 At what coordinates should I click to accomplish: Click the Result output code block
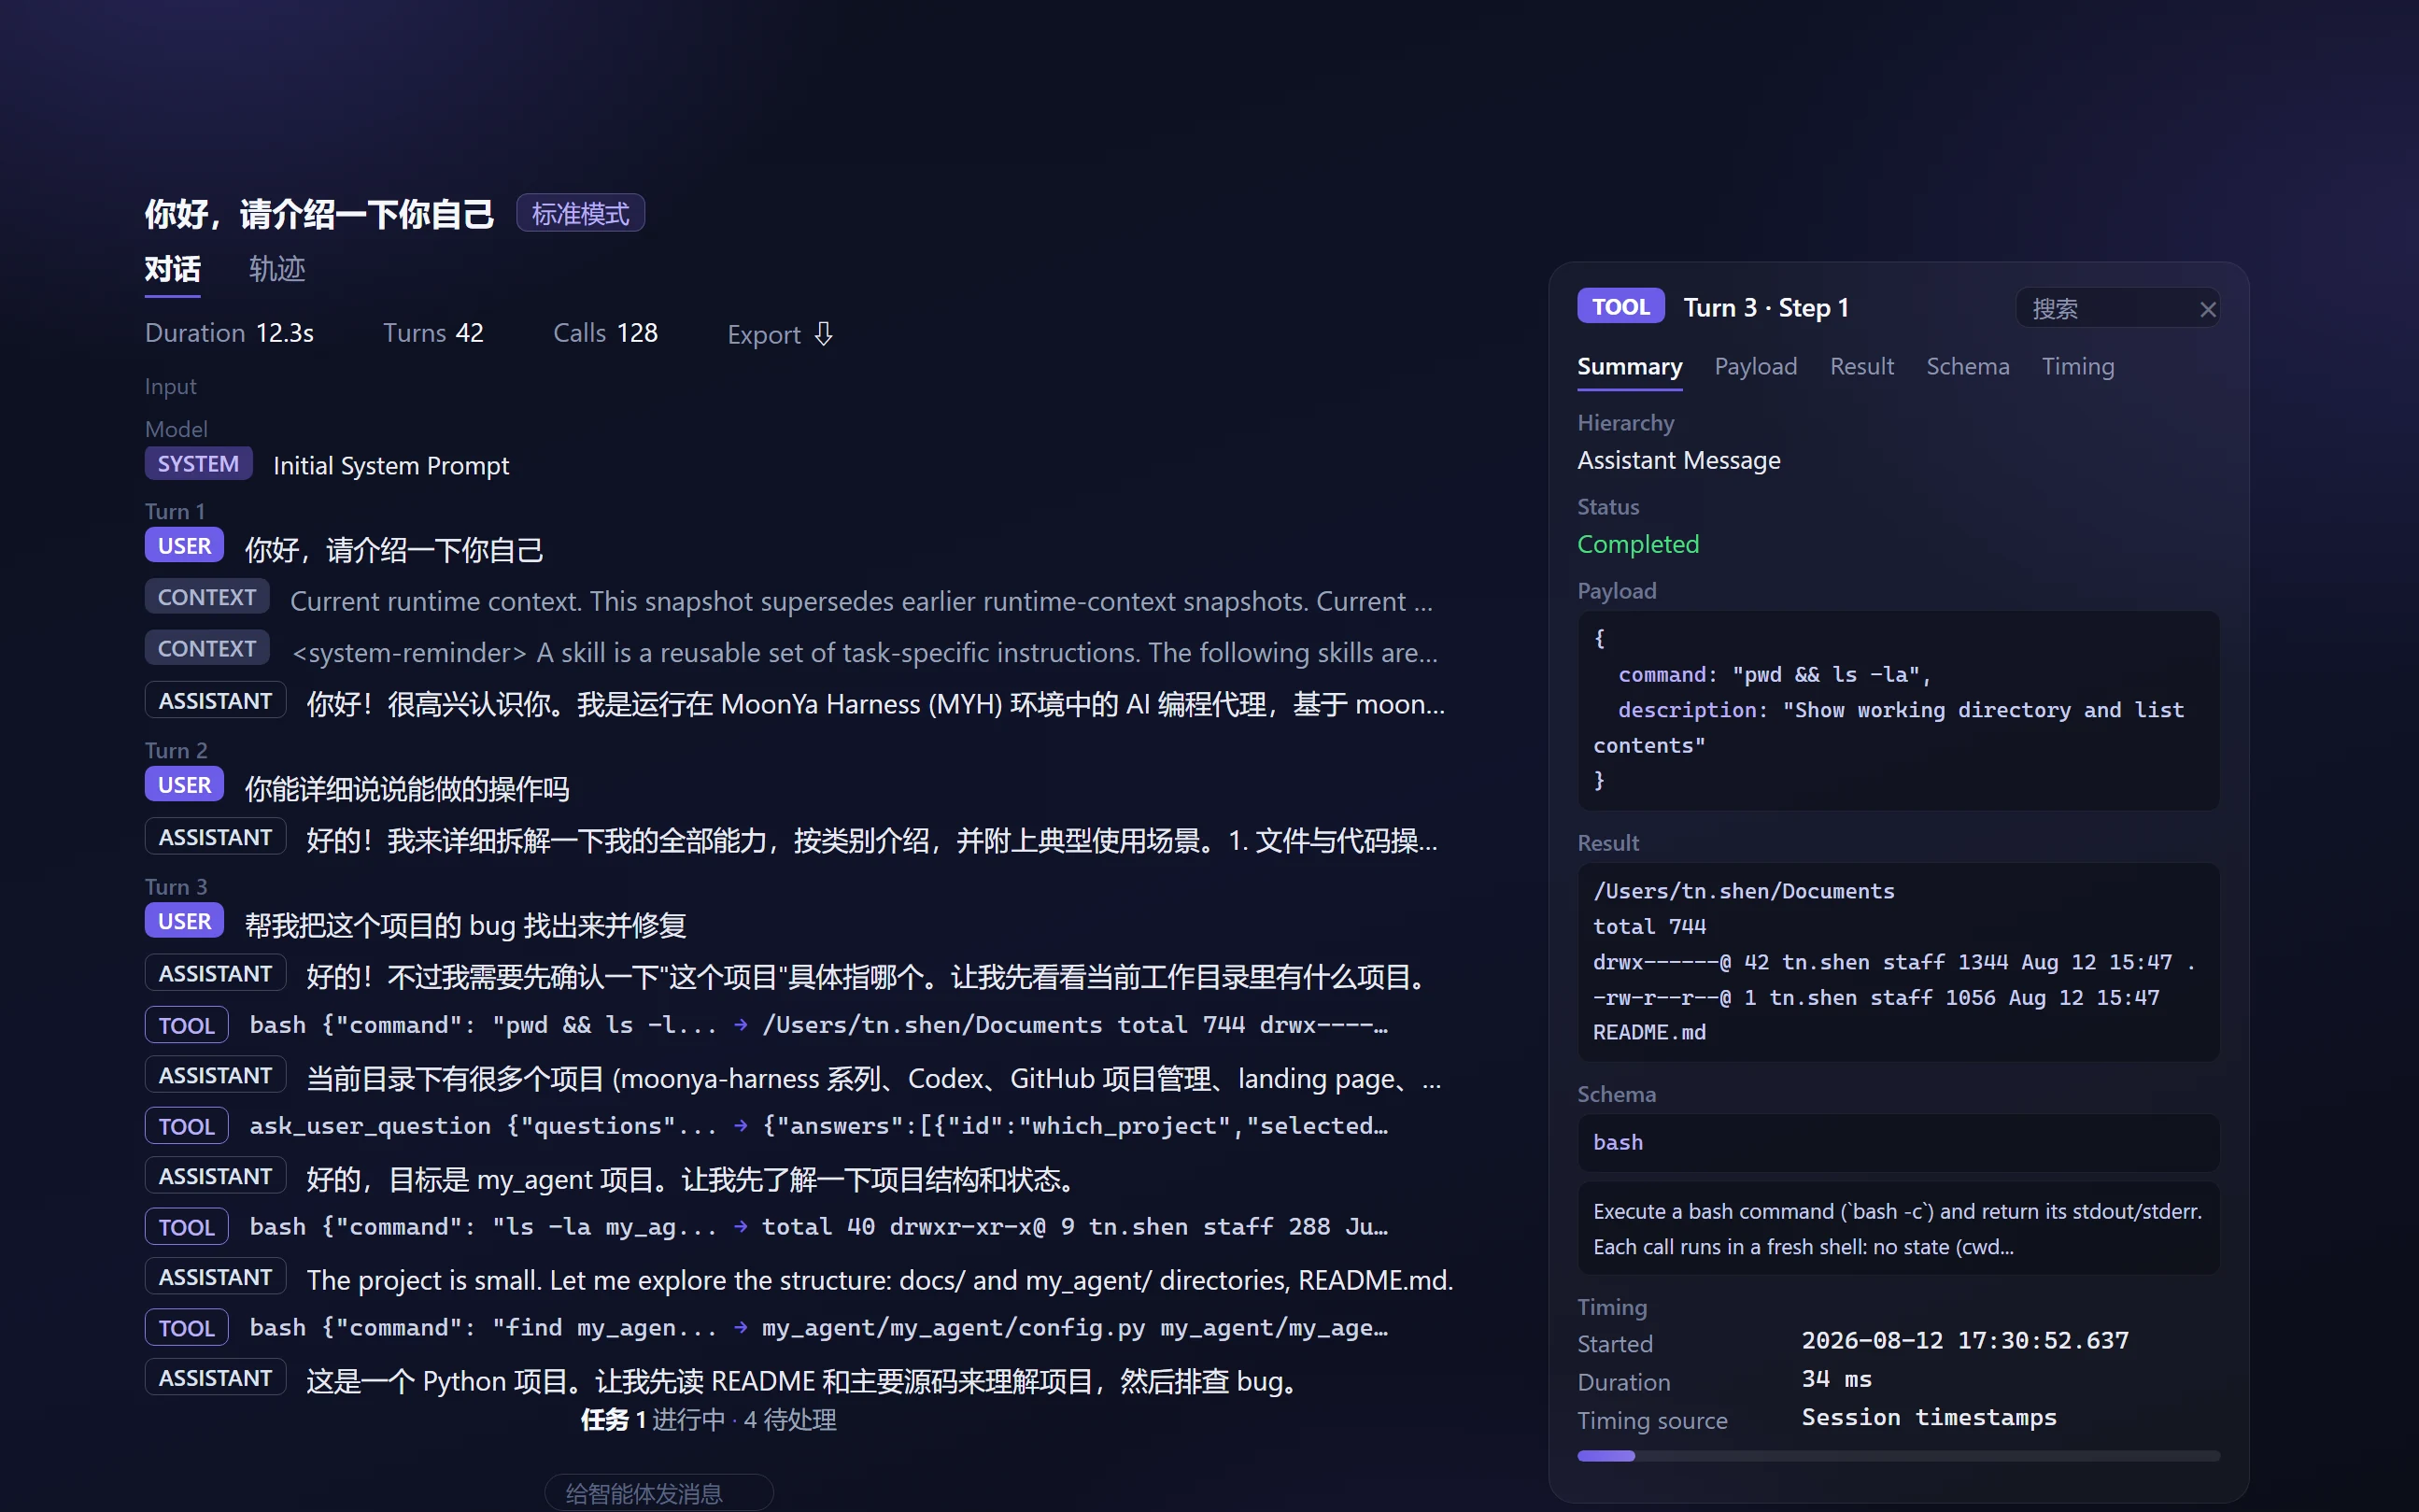[1898, 961]
